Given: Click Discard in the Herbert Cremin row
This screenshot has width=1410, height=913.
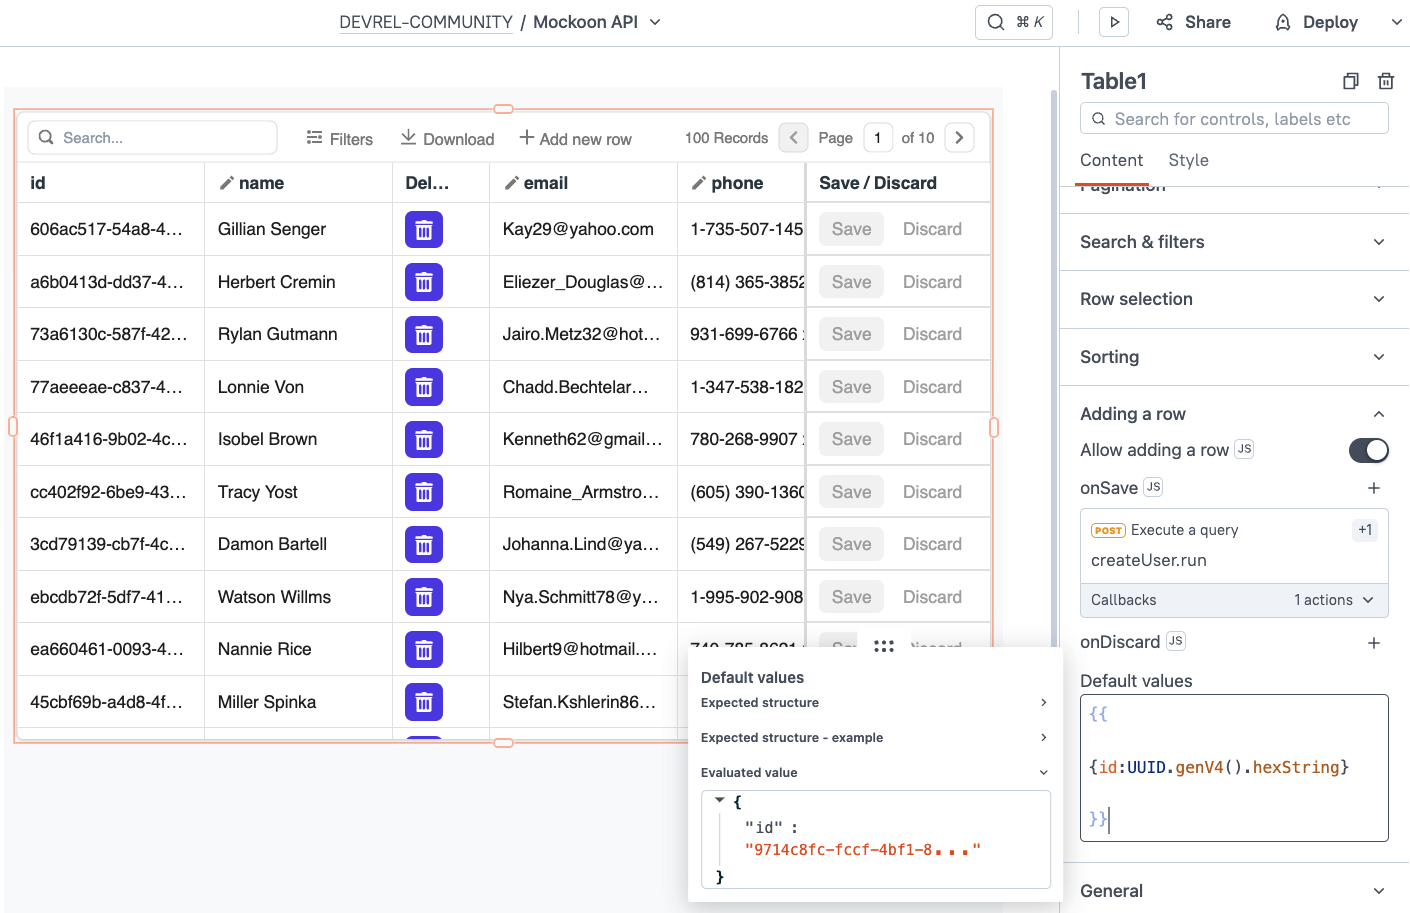Looking at the screenshot, I should pos(932,282).
